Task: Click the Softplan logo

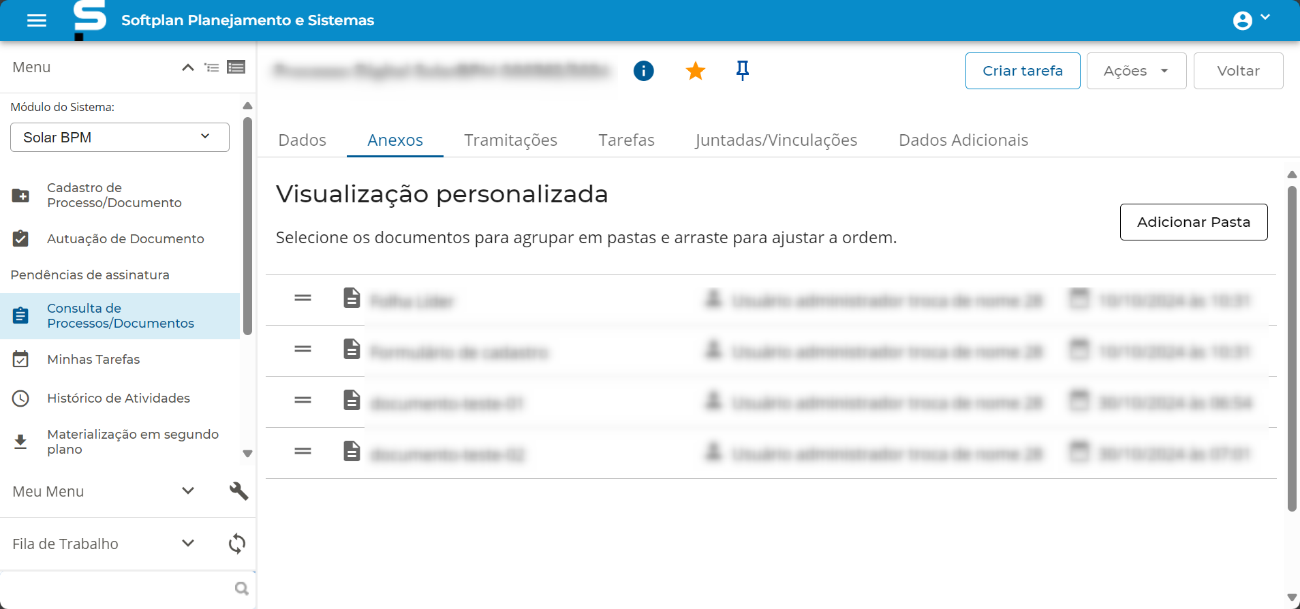Action: (88, 19)
